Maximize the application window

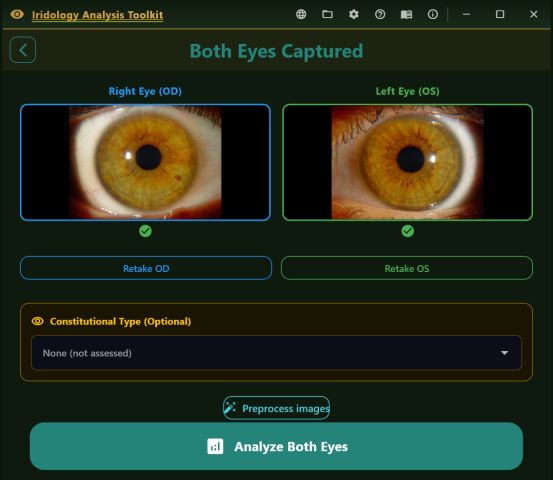pyautogui.click(x=500, y=14)
